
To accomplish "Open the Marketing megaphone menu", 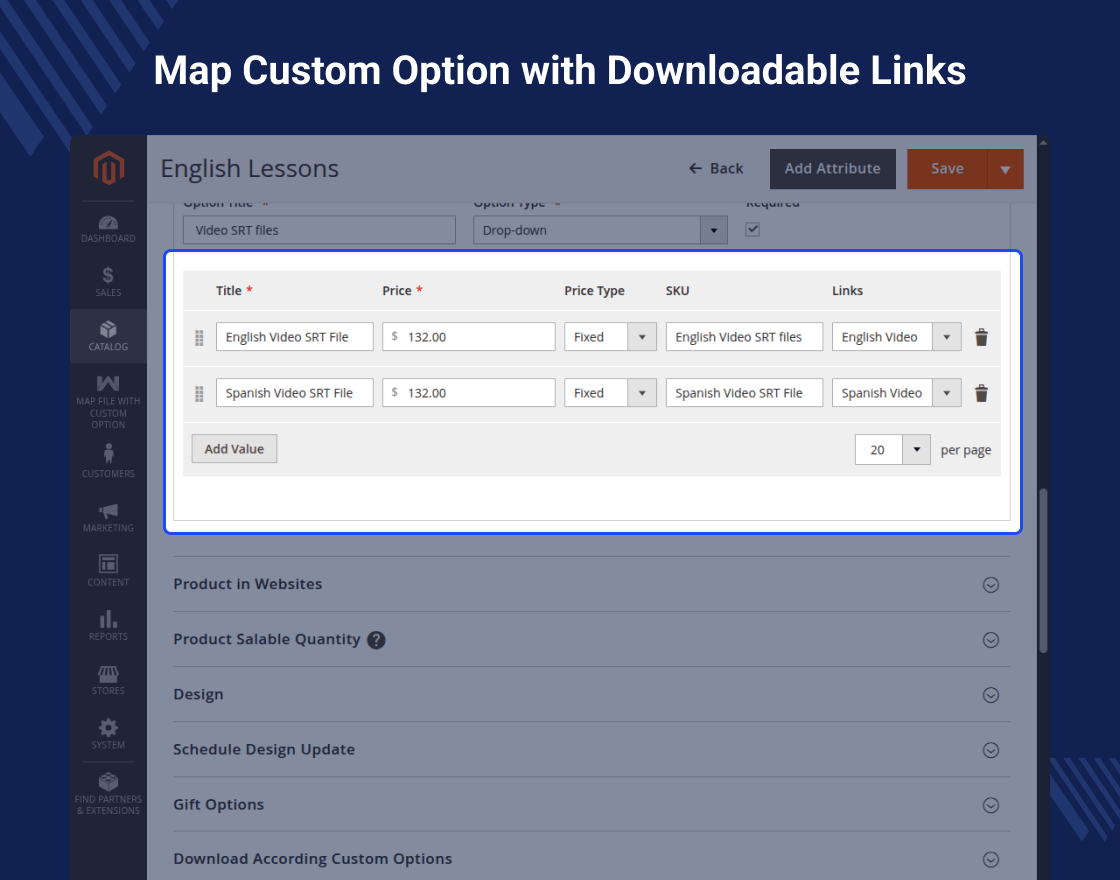I will 108,517.
